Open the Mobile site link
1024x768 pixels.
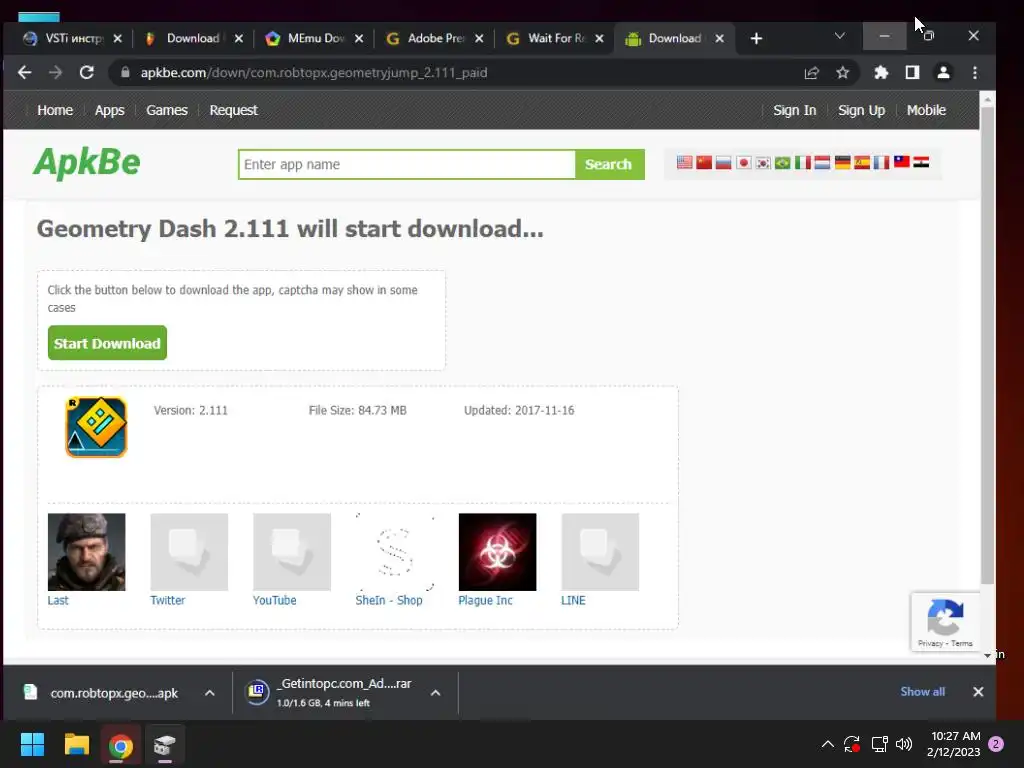926,110
